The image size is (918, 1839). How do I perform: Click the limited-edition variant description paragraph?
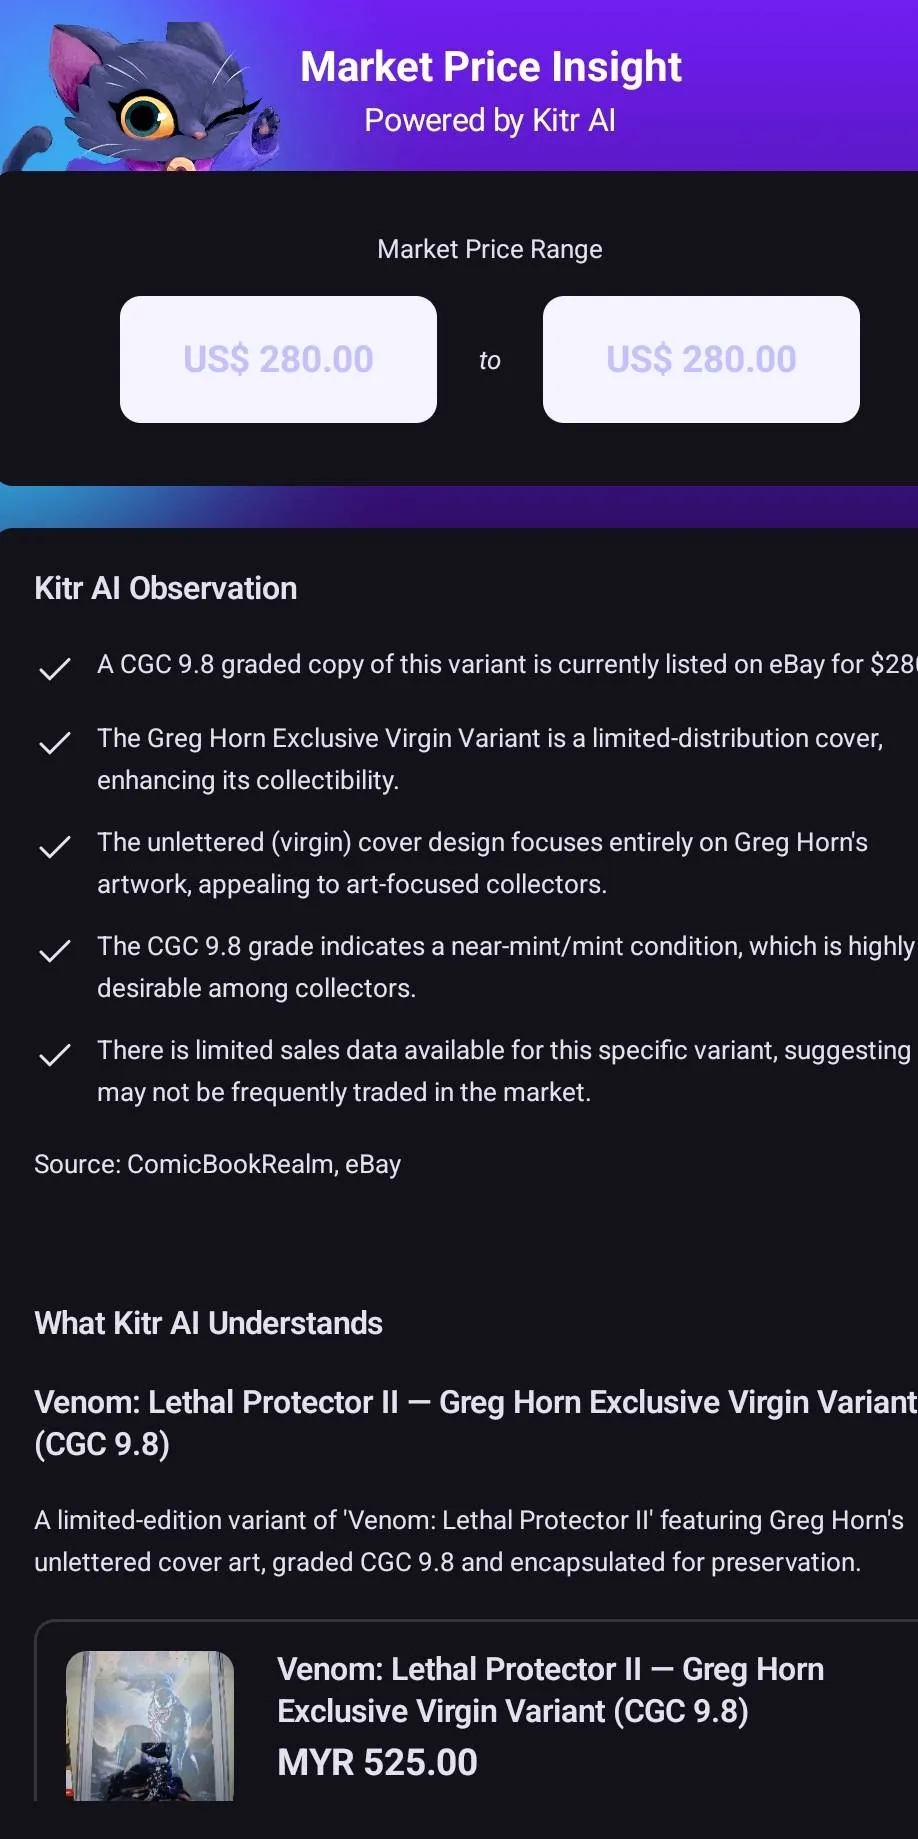(468, 1541)
